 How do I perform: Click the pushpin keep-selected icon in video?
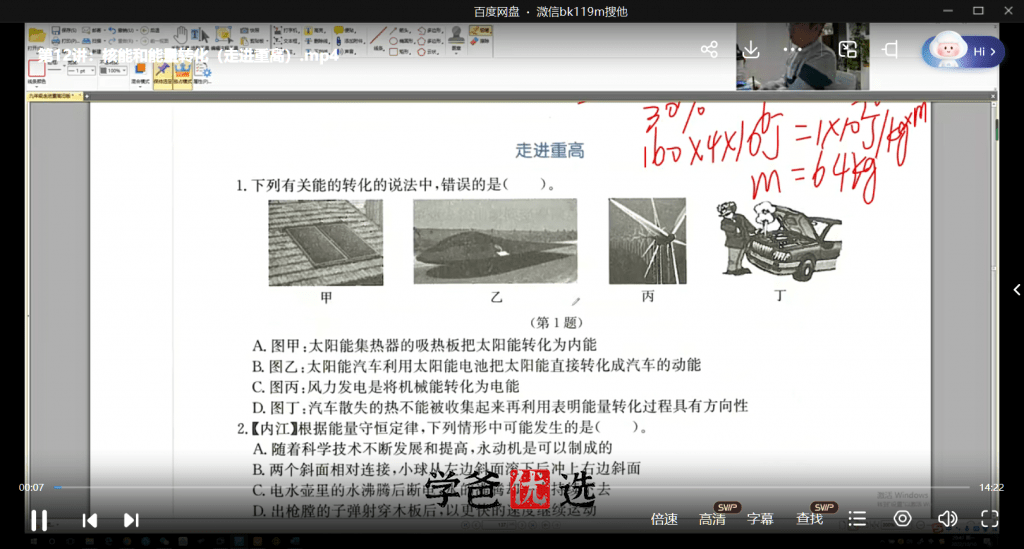pyautogui.click(x=163, y=71)
